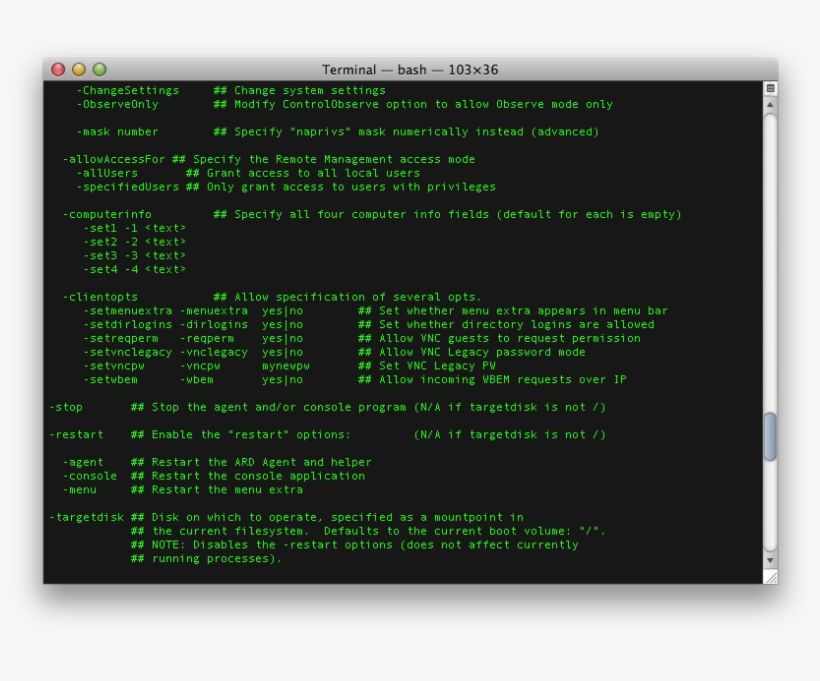
Task: Click the '-setreqperm' option text
Action: click(x=121, y=338)
